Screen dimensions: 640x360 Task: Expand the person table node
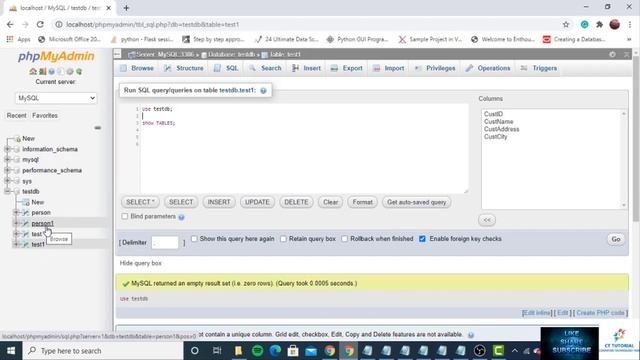[16, 213]
